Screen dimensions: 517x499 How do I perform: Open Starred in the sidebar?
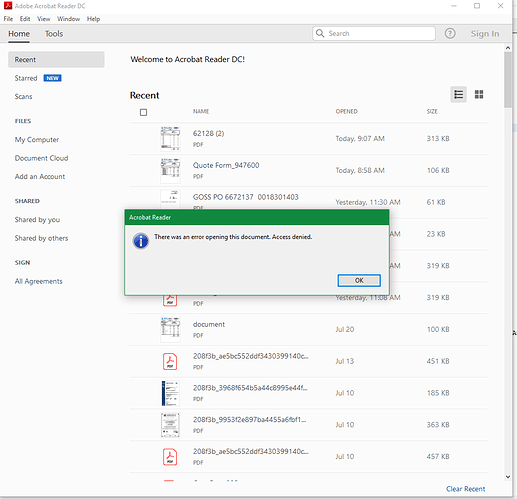tap(26, 78)
